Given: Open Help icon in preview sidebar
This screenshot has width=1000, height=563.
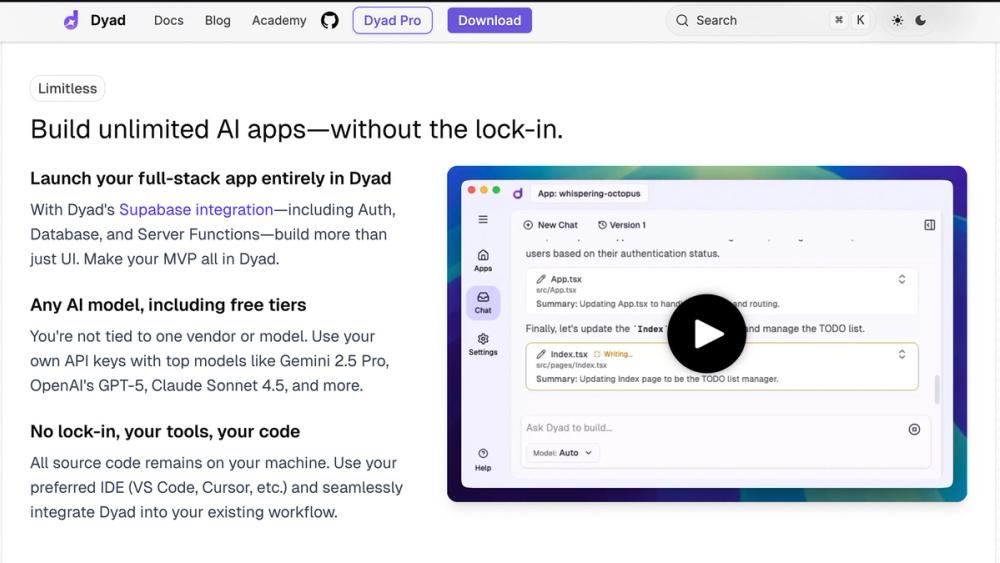Looking at the screenshot, I should point(483,453).
